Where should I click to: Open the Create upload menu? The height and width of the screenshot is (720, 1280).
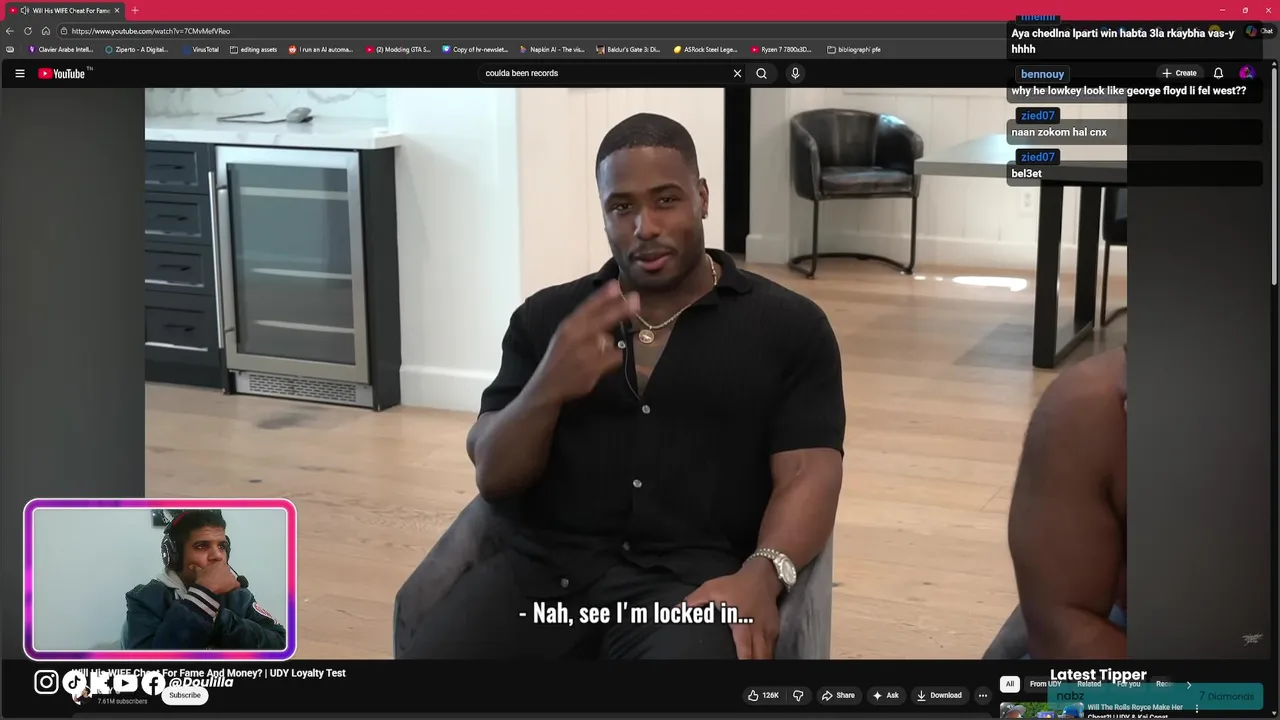tap(1179, 73)
